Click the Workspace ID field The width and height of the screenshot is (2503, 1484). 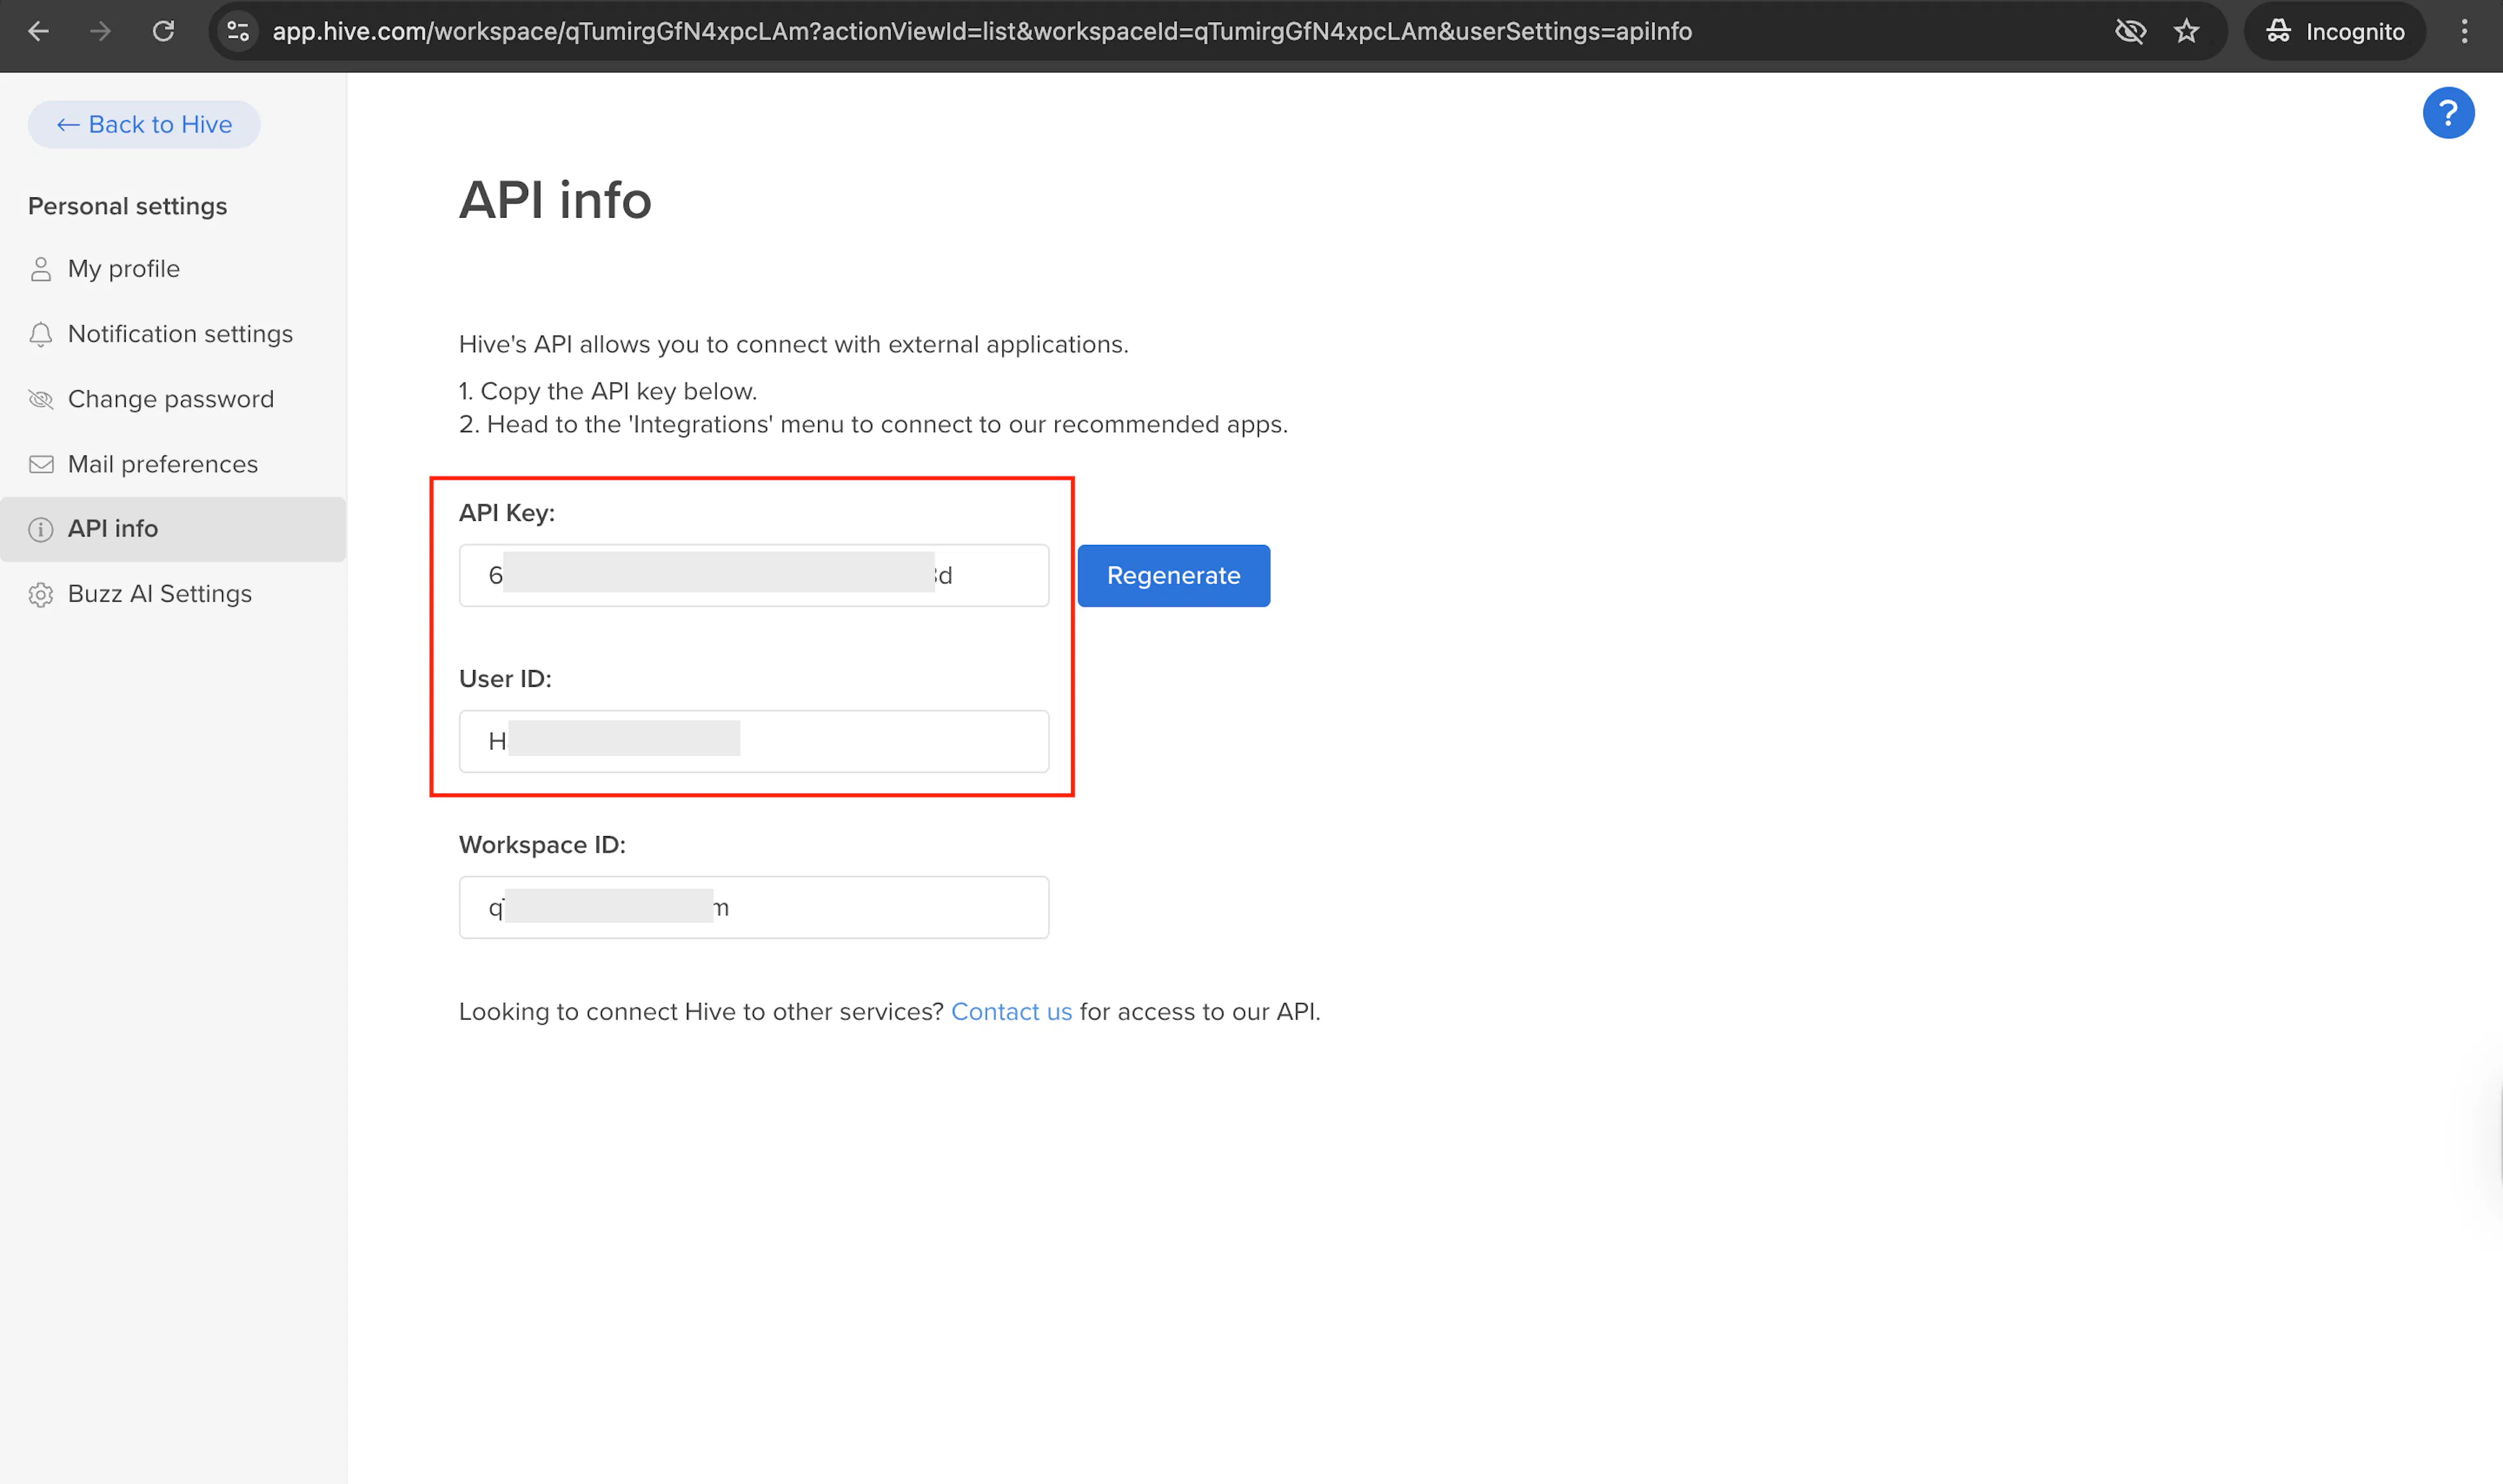click(754, 907)
